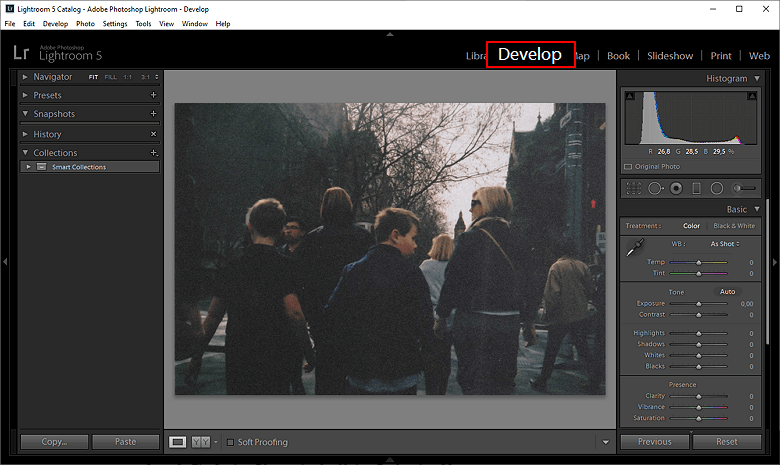Expand the Smart Collections tree row
This screenshot has width=780, height=465.
tap(28, 167)
